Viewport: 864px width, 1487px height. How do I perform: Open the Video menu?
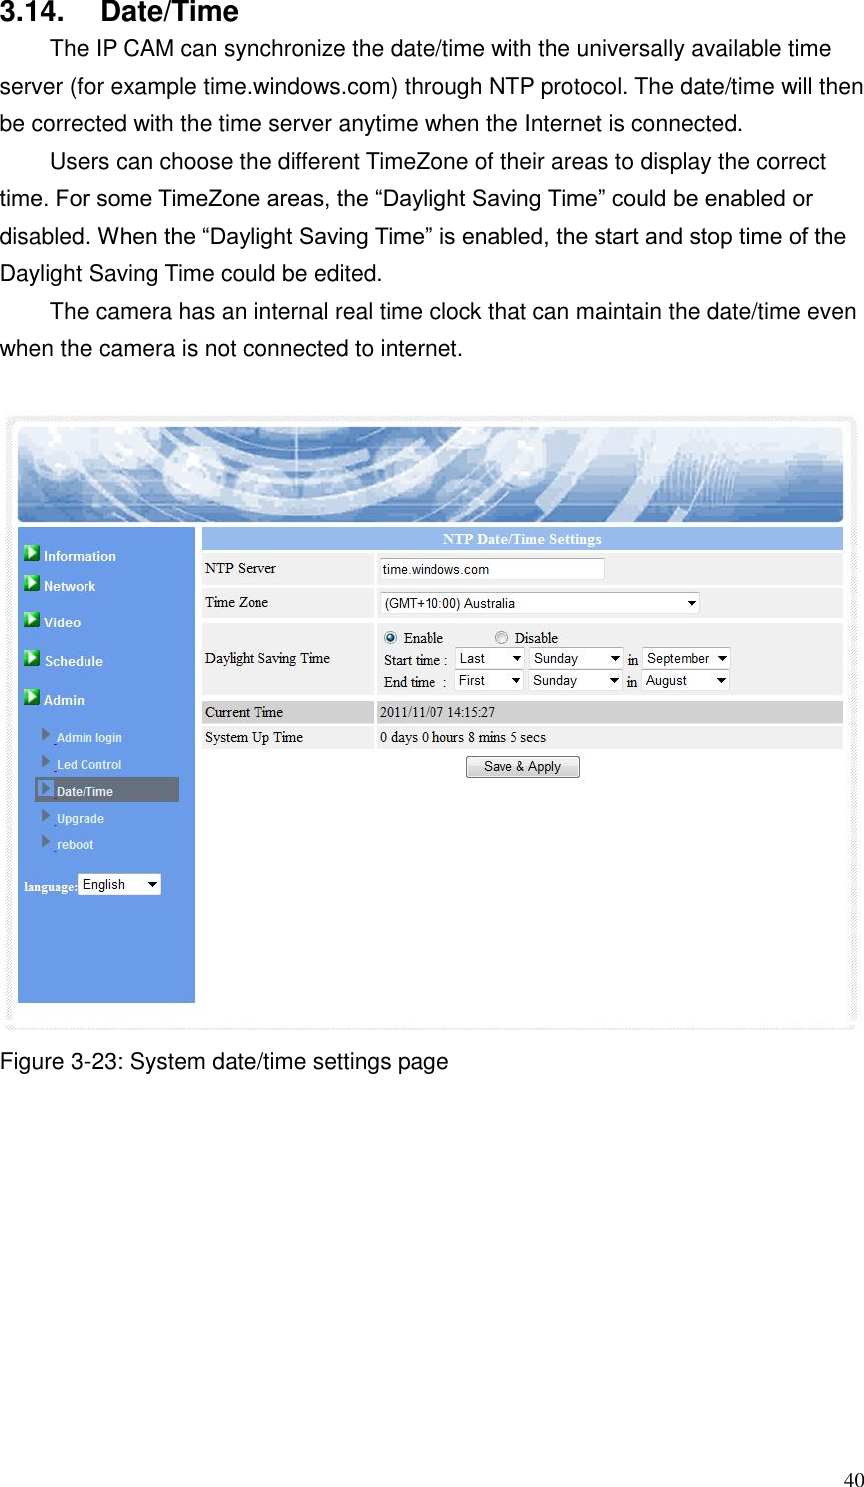(62, 622)
